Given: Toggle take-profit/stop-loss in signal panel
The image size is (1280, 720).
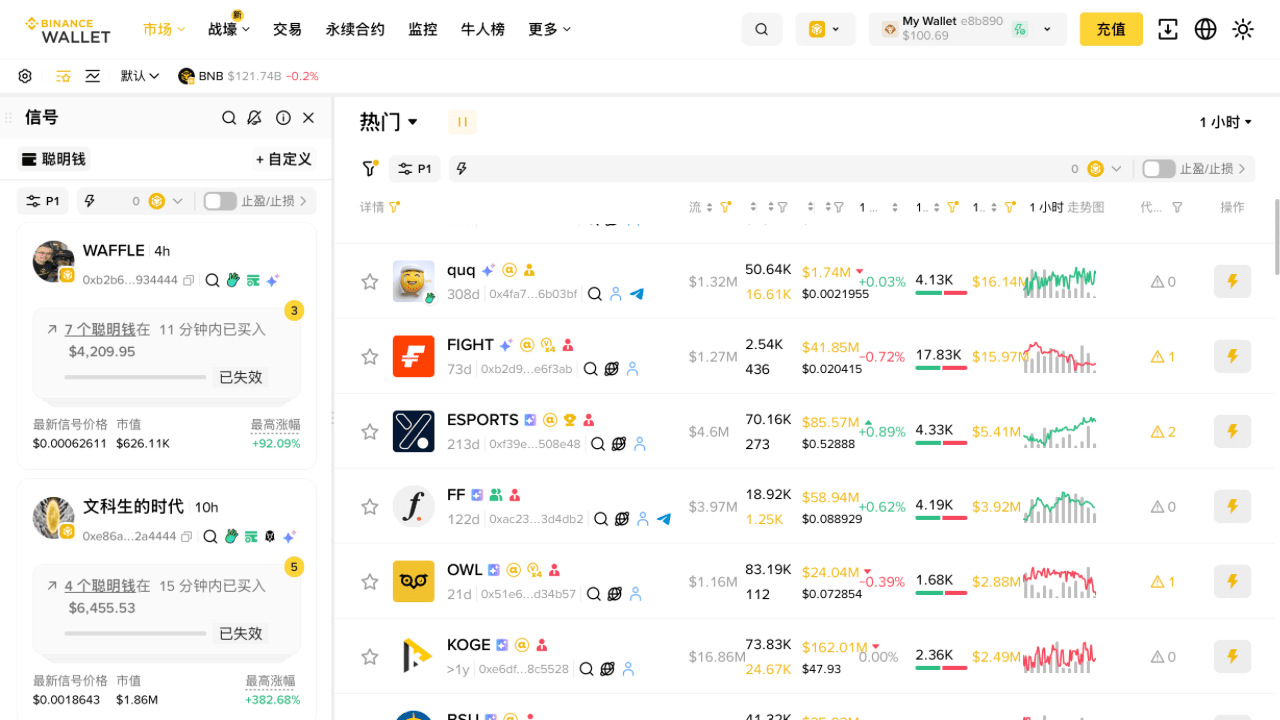Looking at the screenshot, I should pos(220,201).
